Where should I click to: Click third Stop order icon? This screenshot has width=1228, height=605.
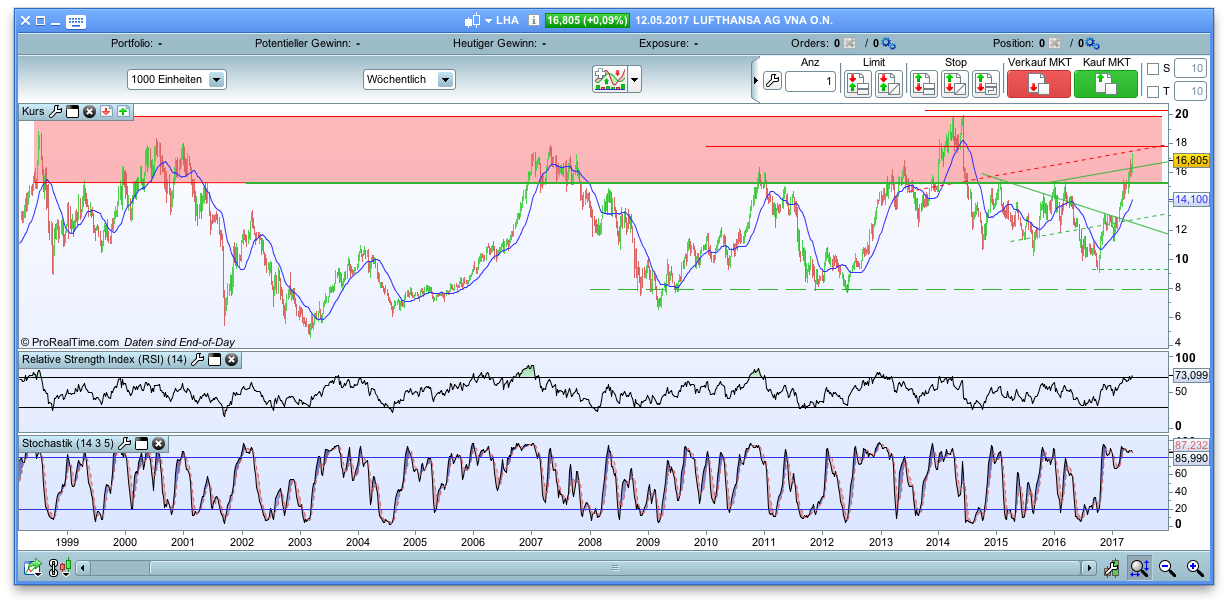[986, 83]
